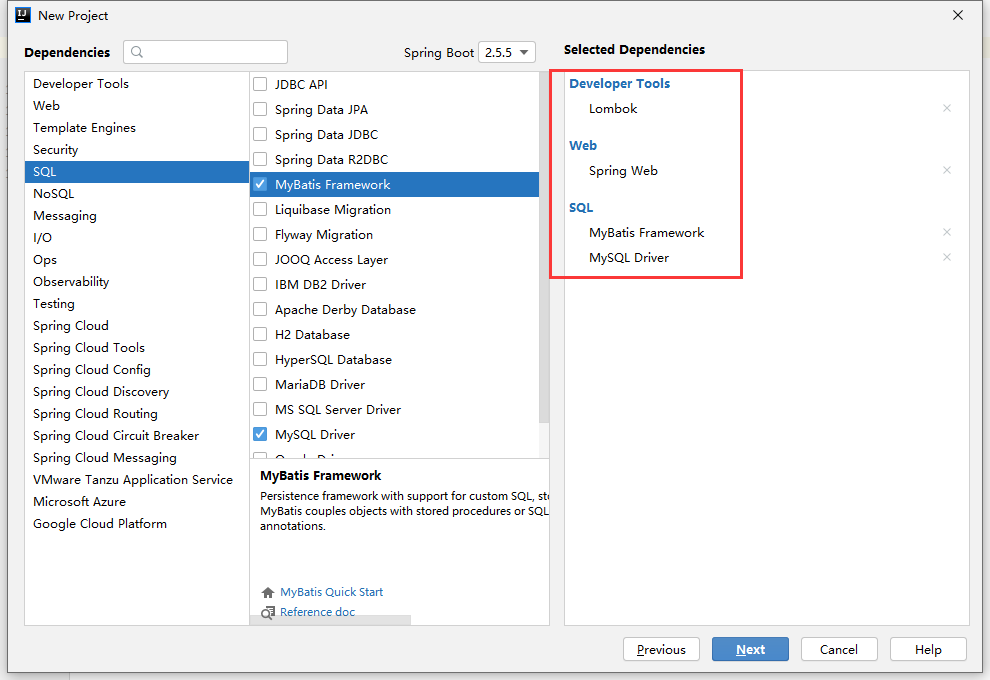Open the Template Engines category
This screenshot has width=990, height=680.
coord(137,128)
